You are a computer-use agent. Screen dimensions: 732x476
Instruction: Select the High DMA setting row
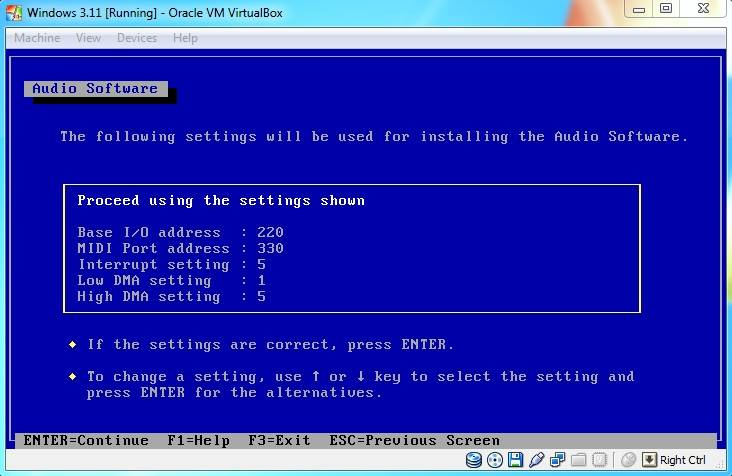click(171, 297)
